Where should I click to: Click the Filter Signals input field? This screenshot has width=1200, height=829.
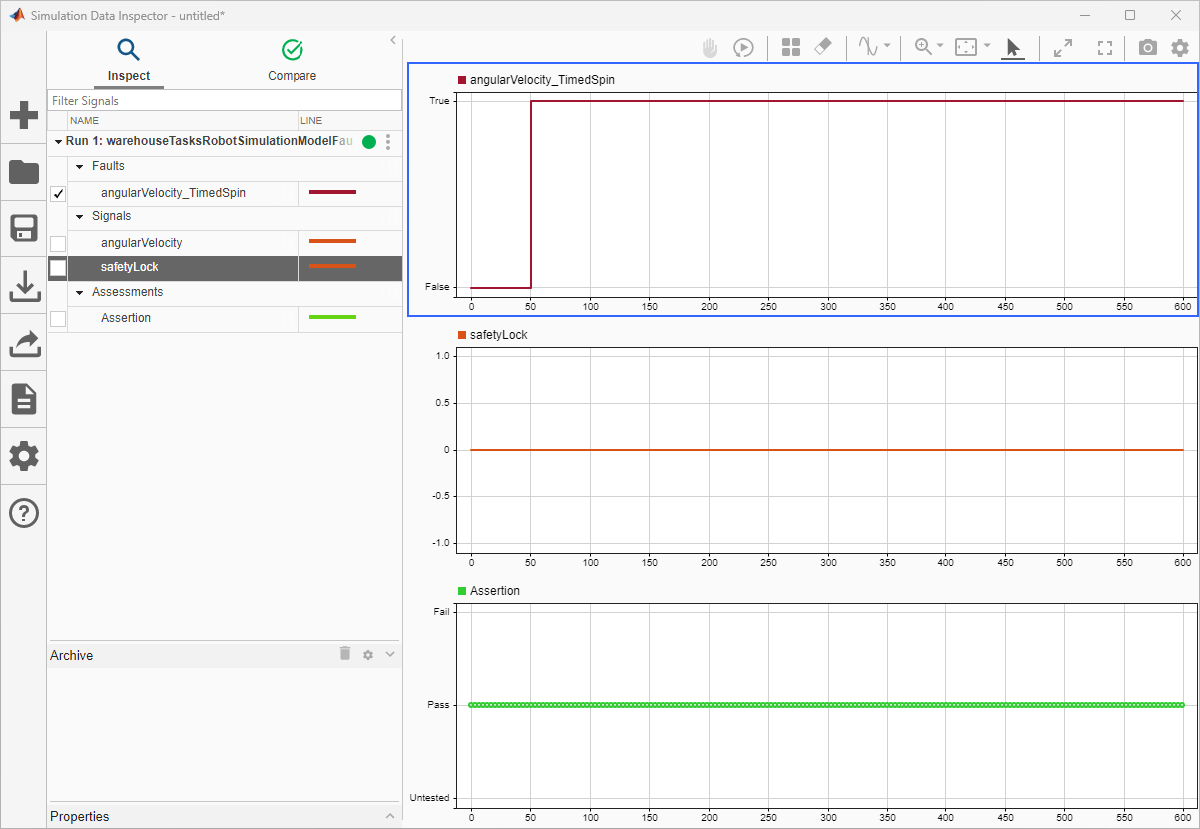[x=224, y=101]
